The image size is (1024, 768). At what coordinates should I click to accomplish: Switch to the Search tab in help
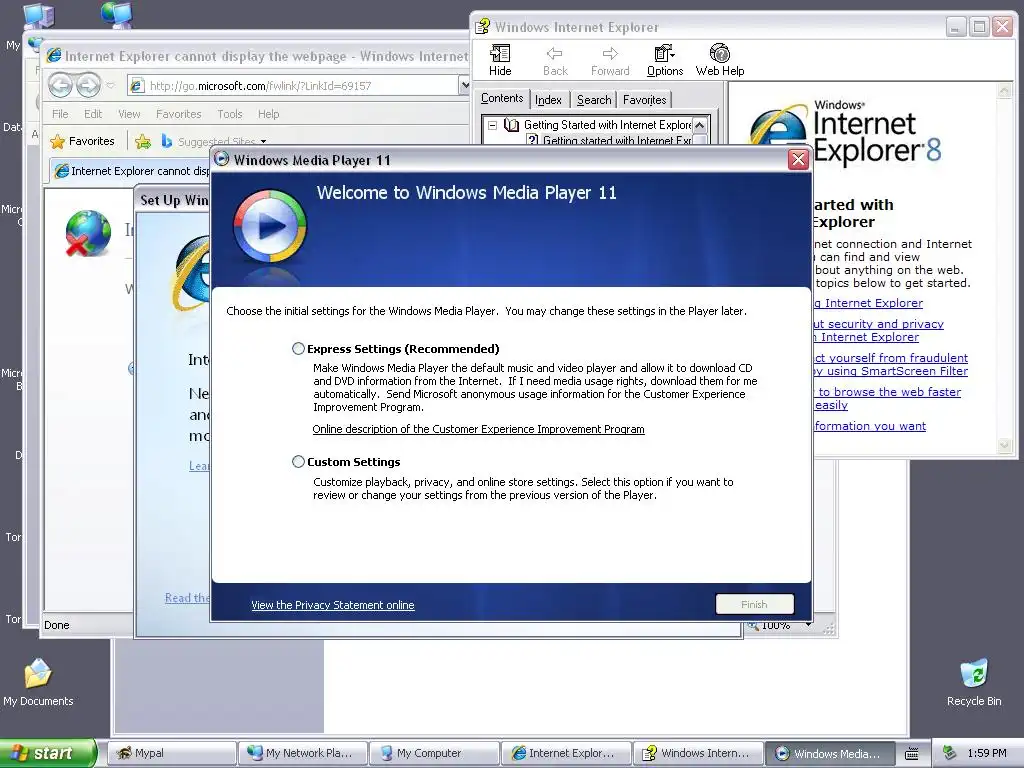[594, 100]
